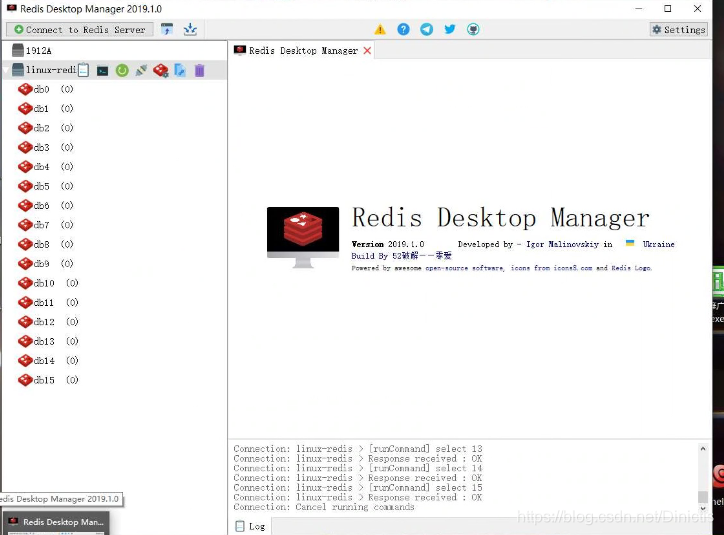Click the export connections icon
Viewport: 724px width, 535px height.
click(x=190, y=30)
